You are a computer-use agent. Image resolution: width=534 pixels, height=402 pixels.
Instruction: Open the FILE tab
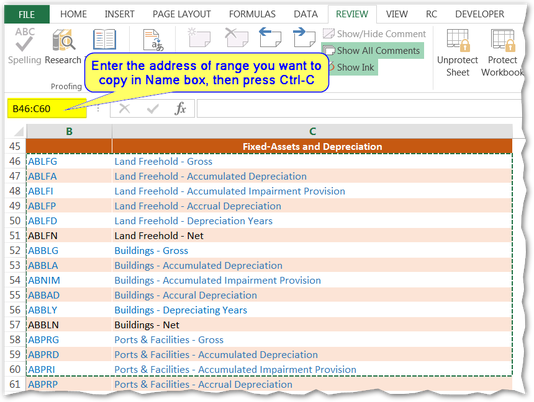coord(27,14)
